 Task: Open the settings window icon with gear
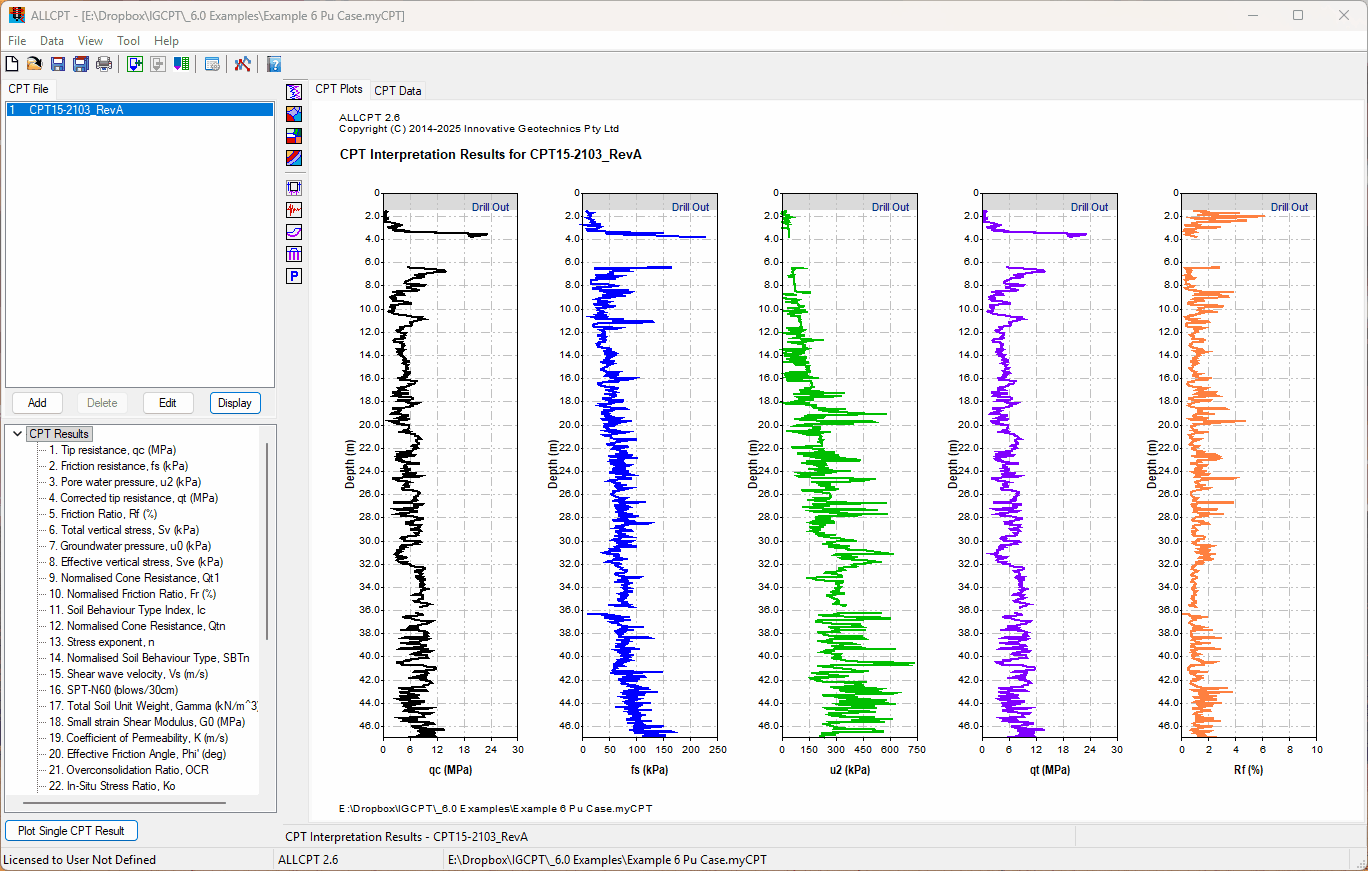(x=212, y=64)
